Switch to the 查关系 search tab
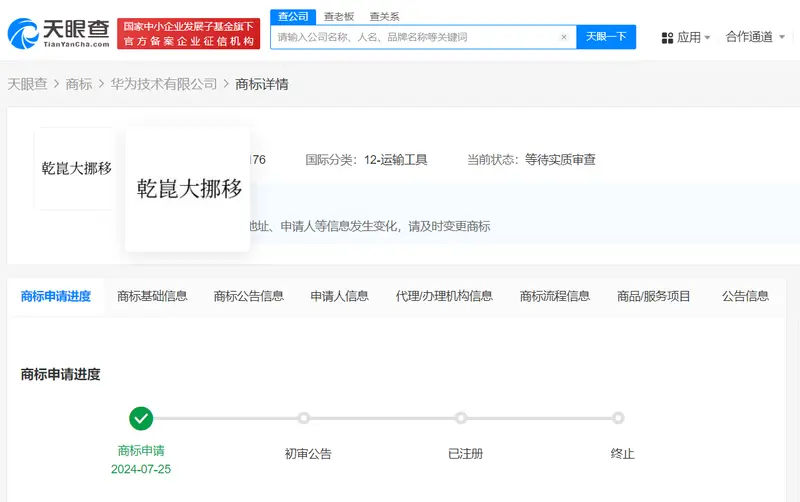The width and height of the screenshot is (800, 502). pos(384,16)
